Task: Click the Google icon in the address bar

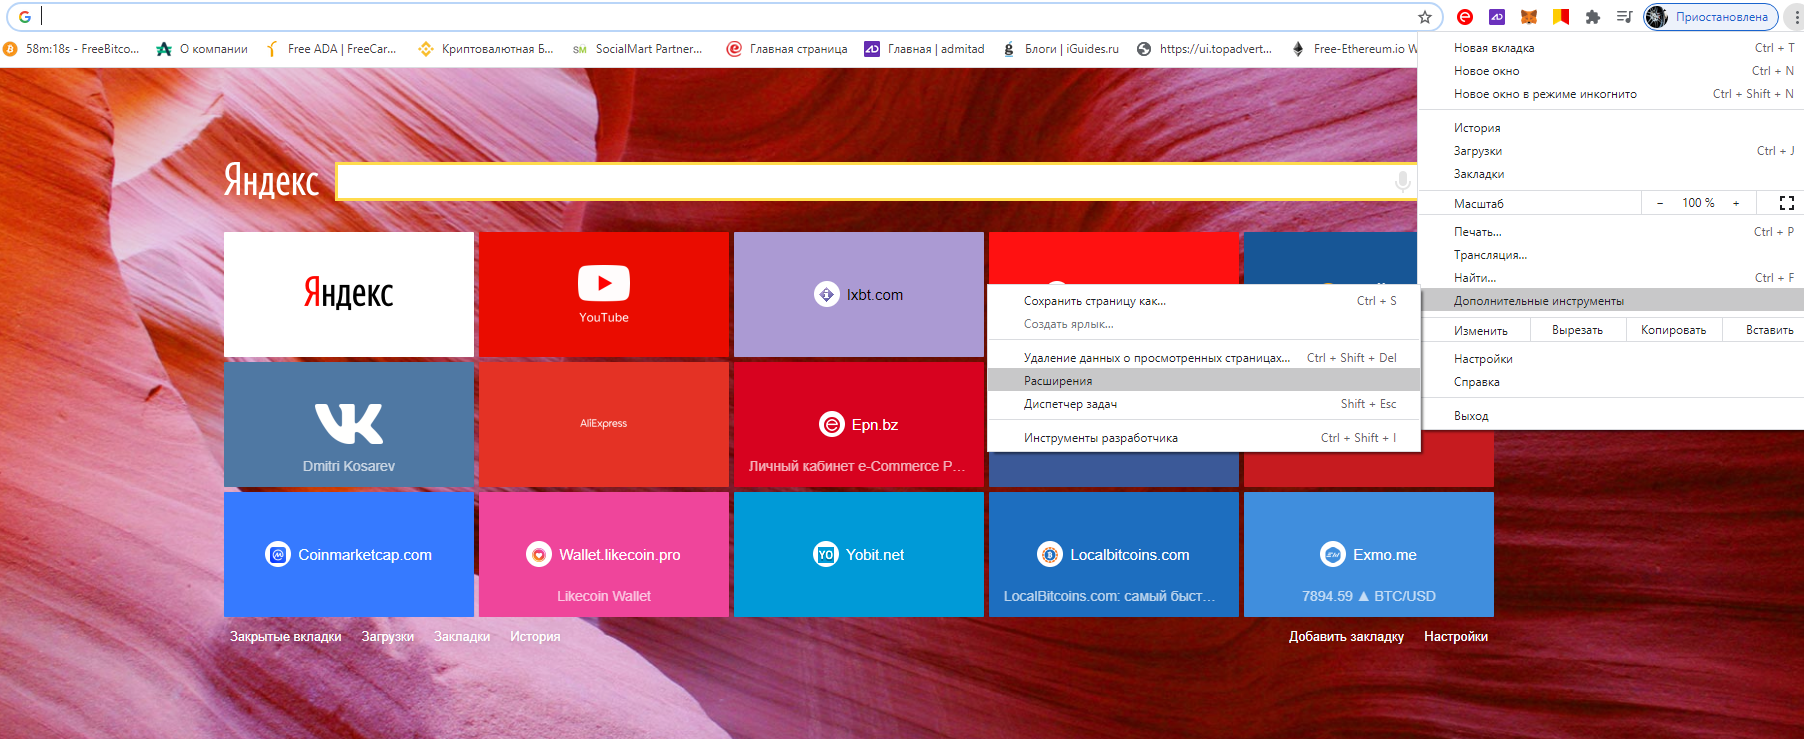Action: coord(25,17)
